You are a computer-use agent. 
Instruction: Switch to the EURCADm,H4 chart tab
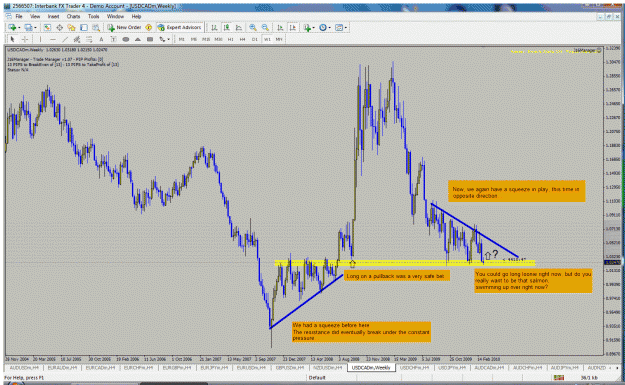(100, 367)
